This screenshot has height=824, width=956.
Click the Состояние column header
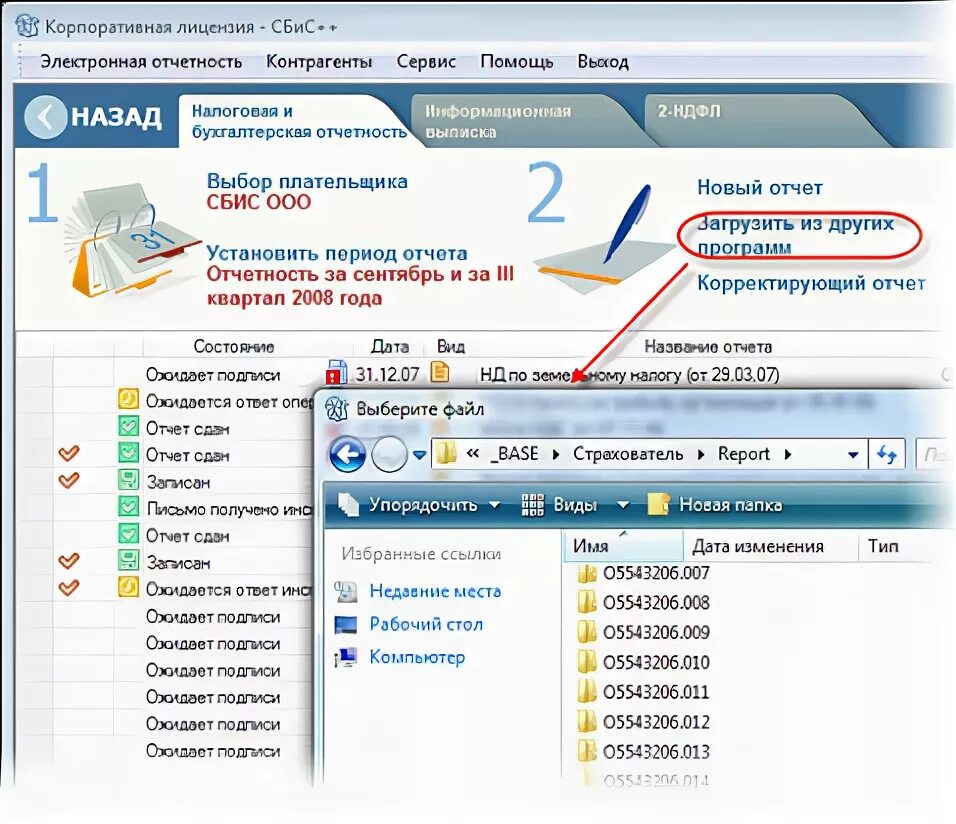click(x=234, y=346)
